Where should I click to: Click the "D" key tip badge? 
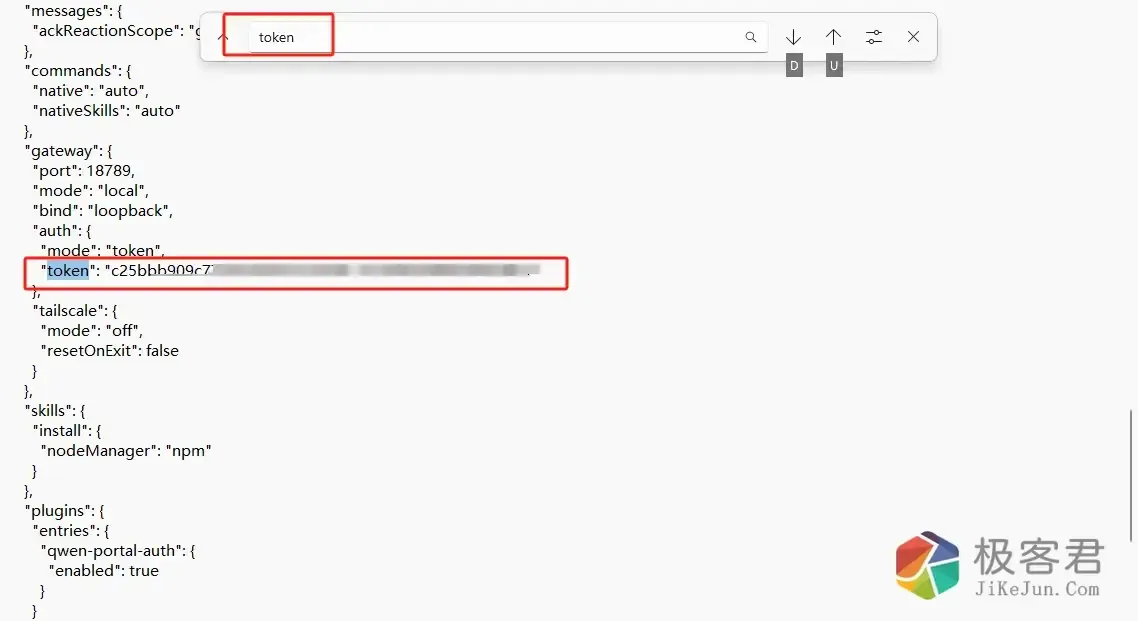(794, 66)
